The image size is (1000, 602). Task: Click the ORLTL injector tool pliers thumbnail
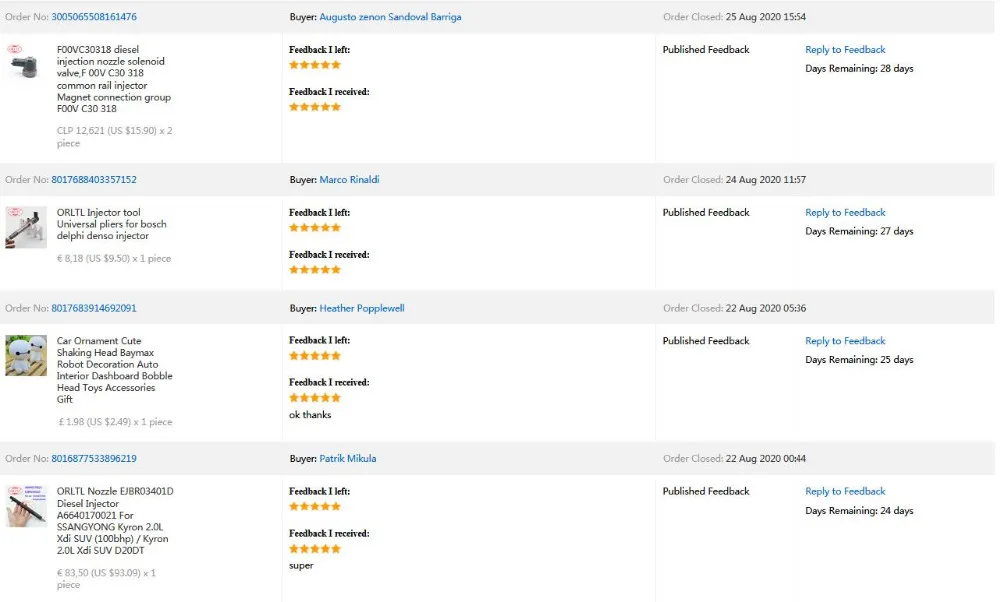25,227
